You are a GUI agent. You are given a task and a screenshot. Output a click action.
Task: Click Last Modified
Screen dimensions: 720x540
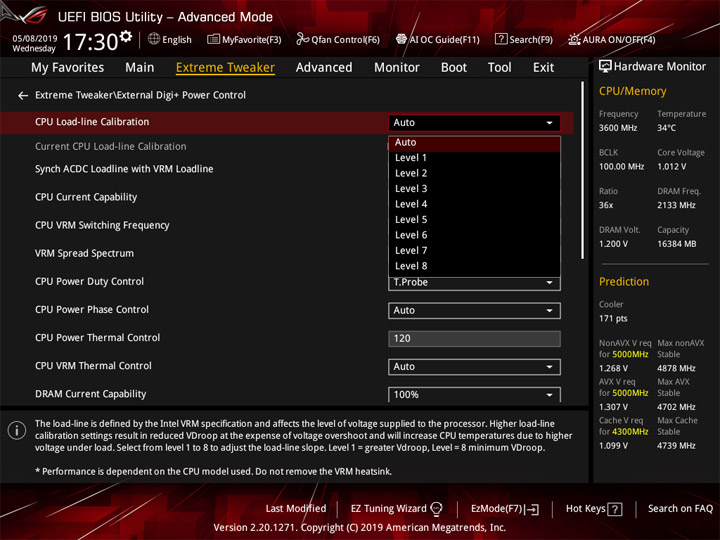296,509
